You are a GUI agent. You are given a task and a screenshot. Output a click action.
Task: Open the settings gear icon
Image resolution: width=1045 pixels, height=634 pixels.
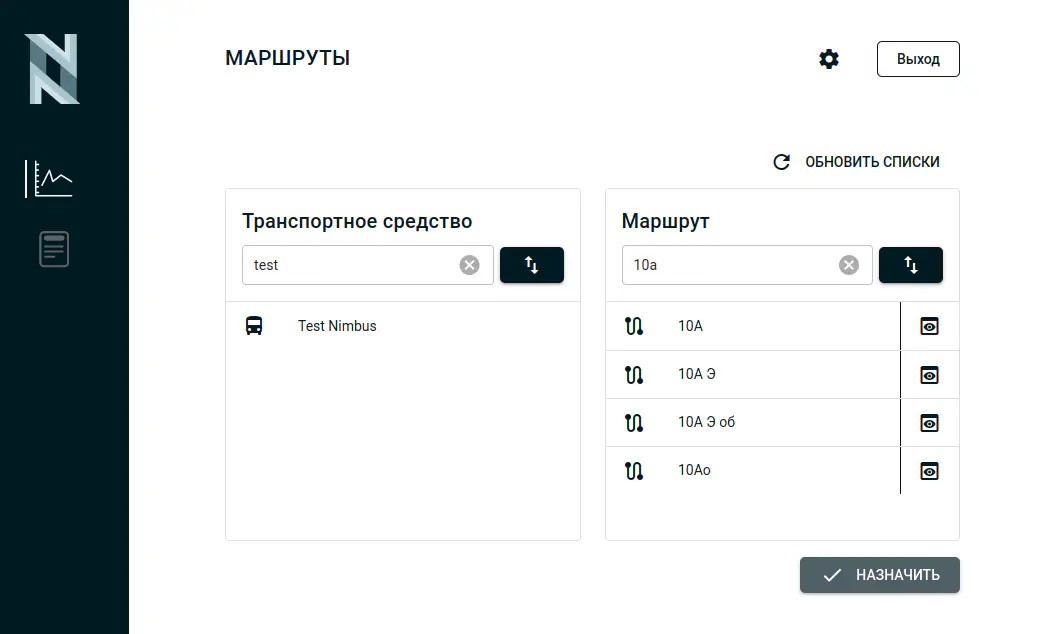pyautogui.click(x=829, y=59)
